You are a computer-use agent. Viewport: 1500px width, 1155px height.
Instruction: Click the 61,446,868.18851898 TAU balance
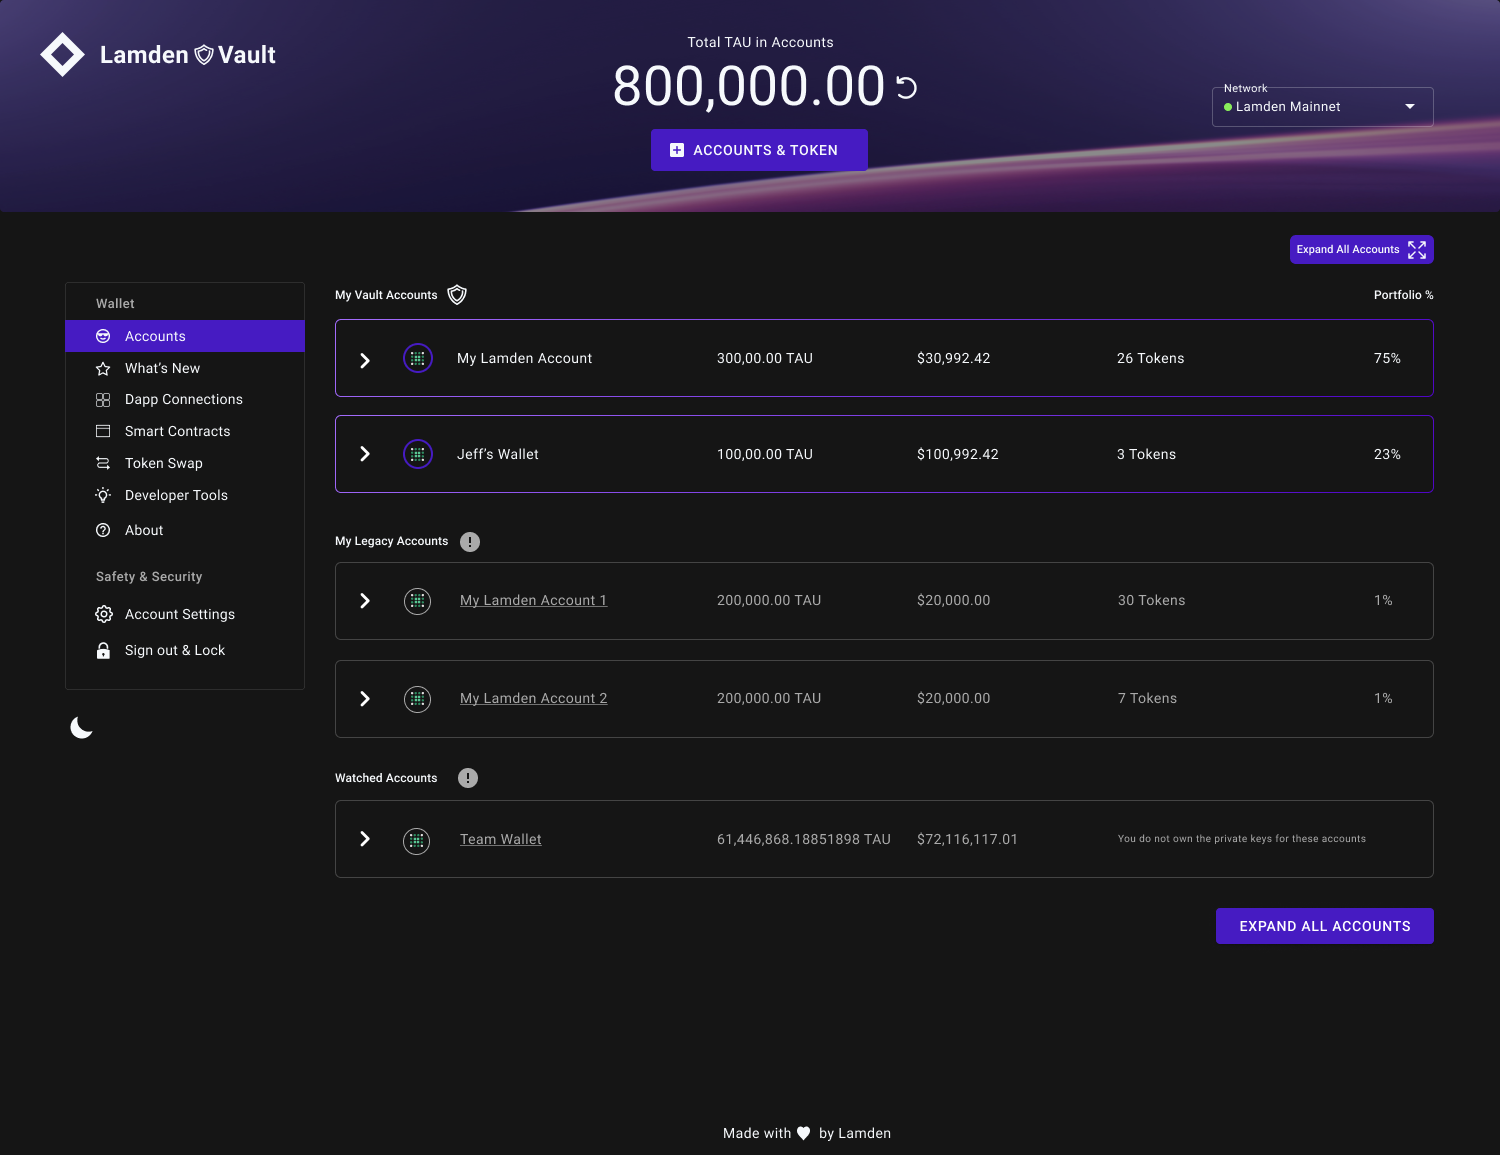pyautogui.click(x=804, y=839)
